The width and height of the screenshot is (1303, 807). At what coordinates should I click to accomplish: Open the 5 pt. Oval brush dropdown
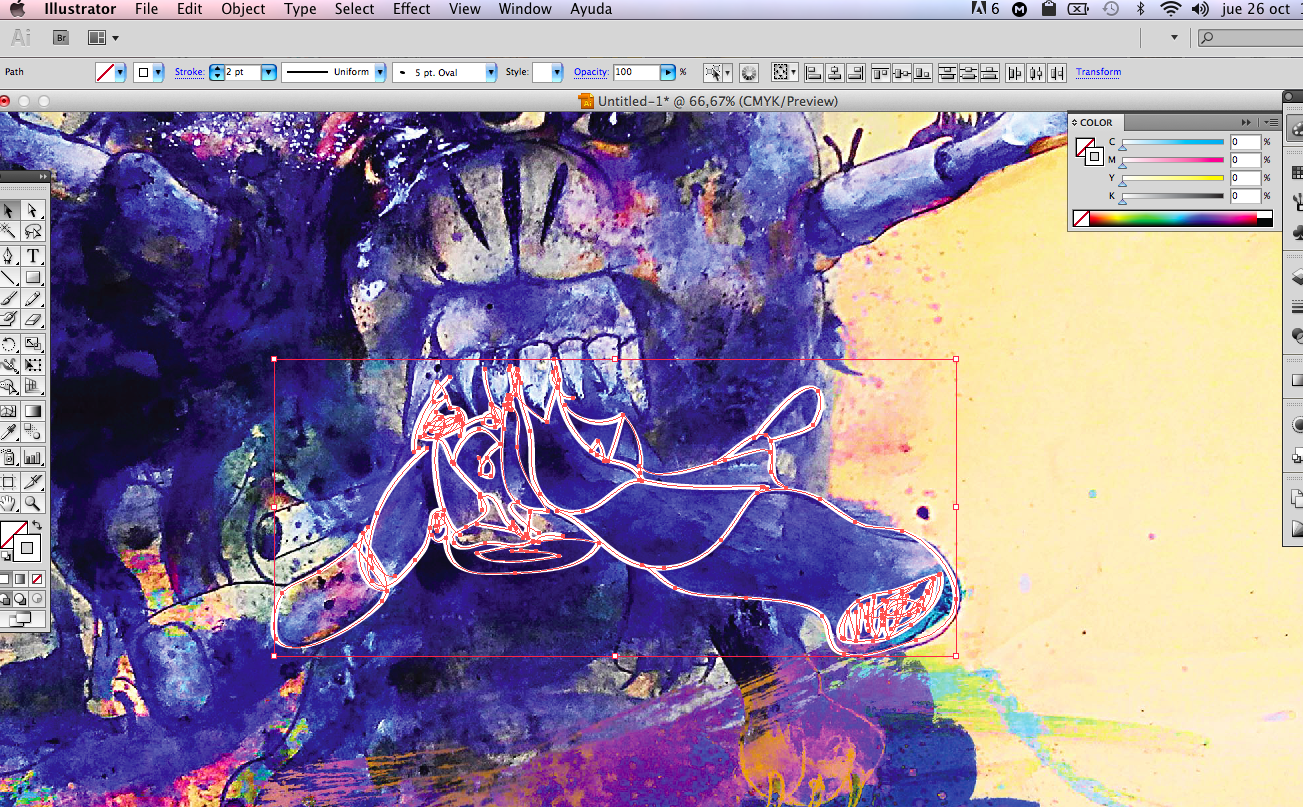click(x=491, y=72)
